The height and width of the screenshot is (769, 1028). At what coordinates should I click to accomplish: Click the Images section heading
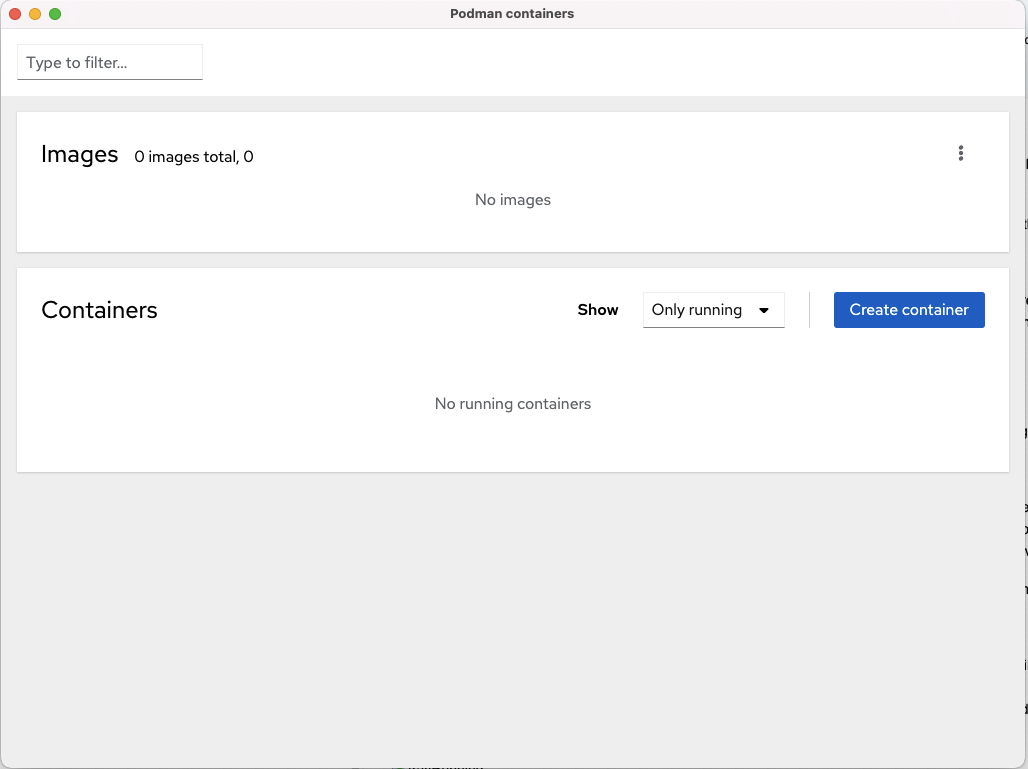[x=79, y=154]
